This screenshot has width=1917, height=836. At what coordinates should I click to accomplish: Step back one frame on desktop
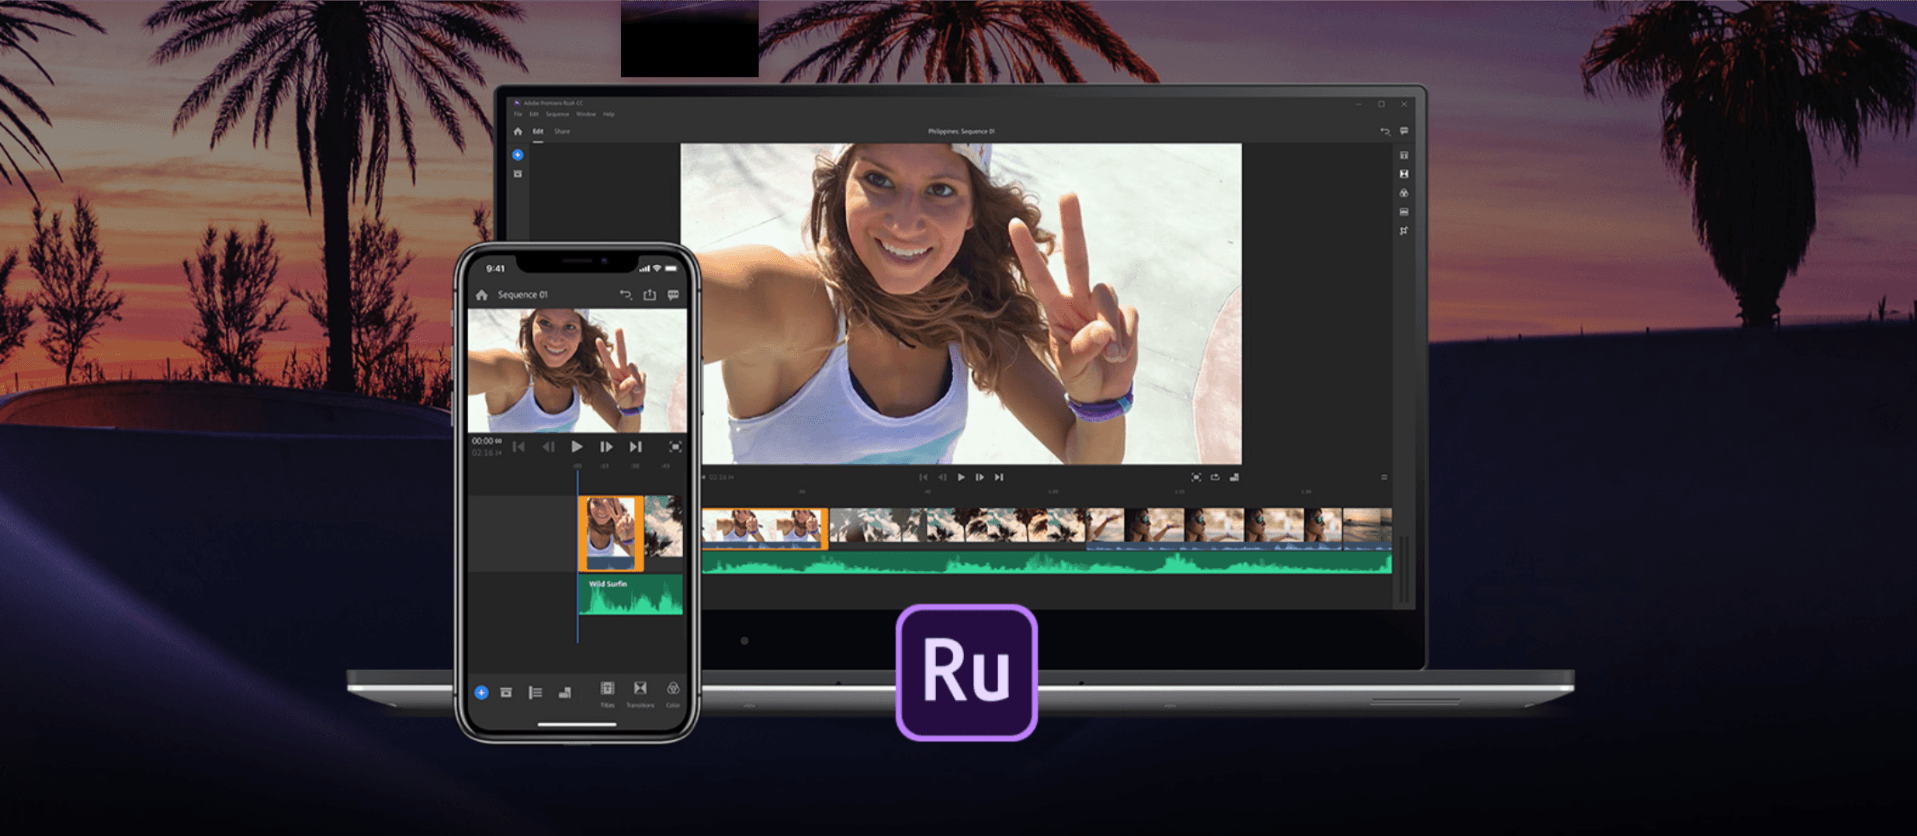942,477
